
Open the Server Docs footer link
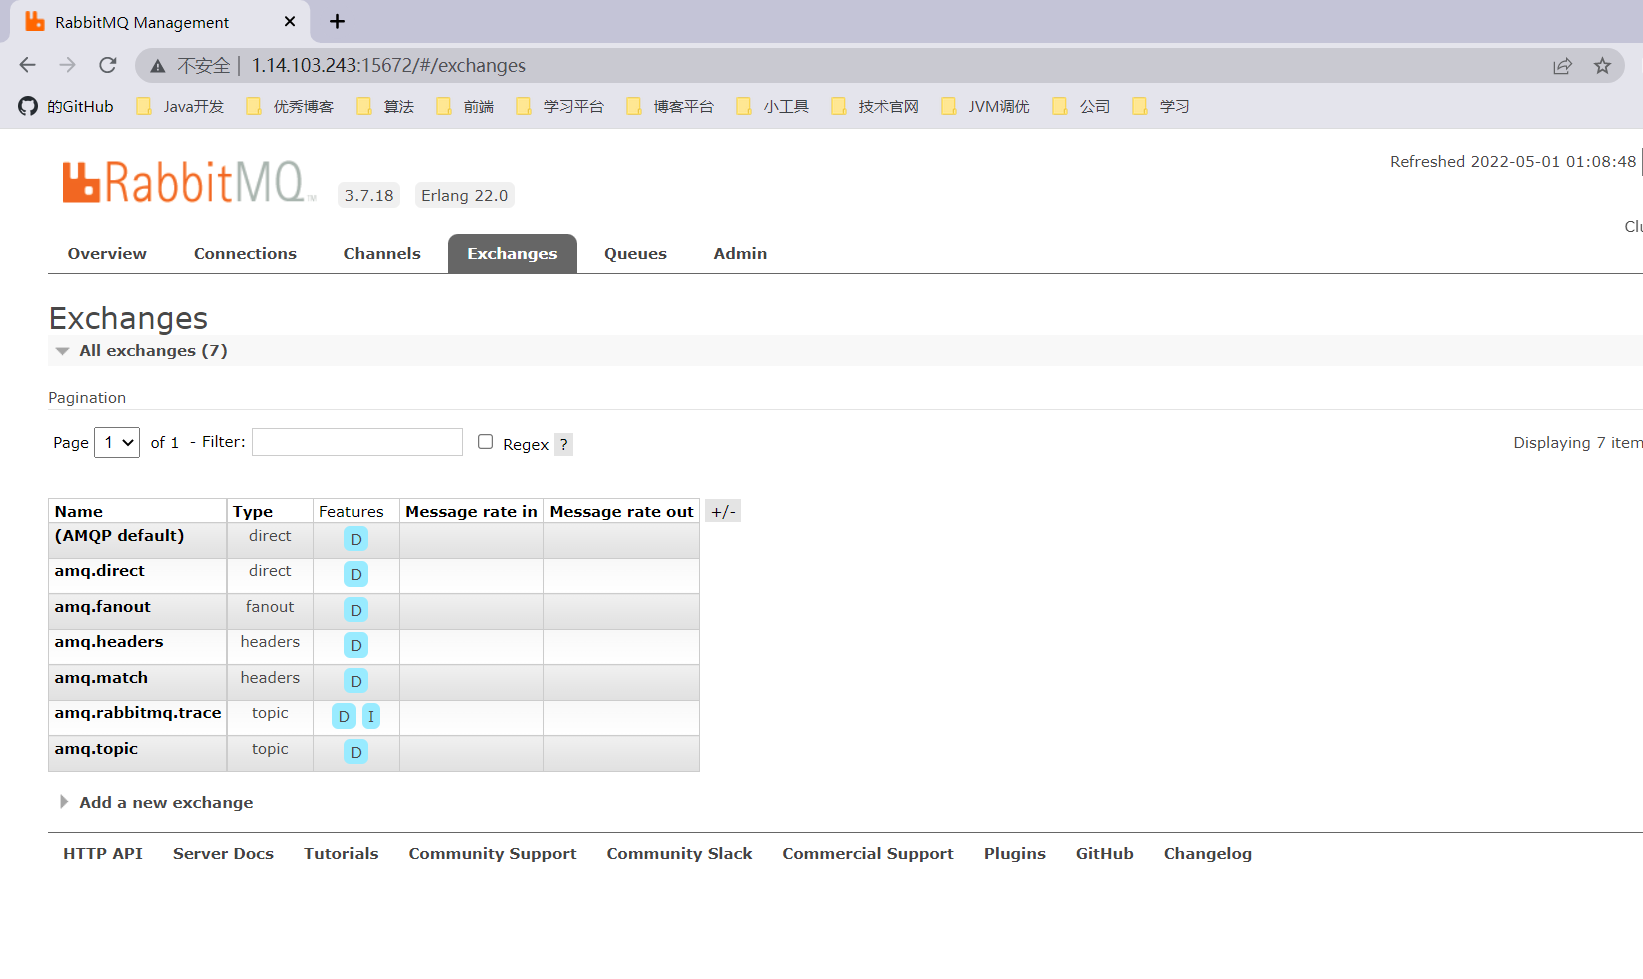pyautogui.click(x=223, y=854)
